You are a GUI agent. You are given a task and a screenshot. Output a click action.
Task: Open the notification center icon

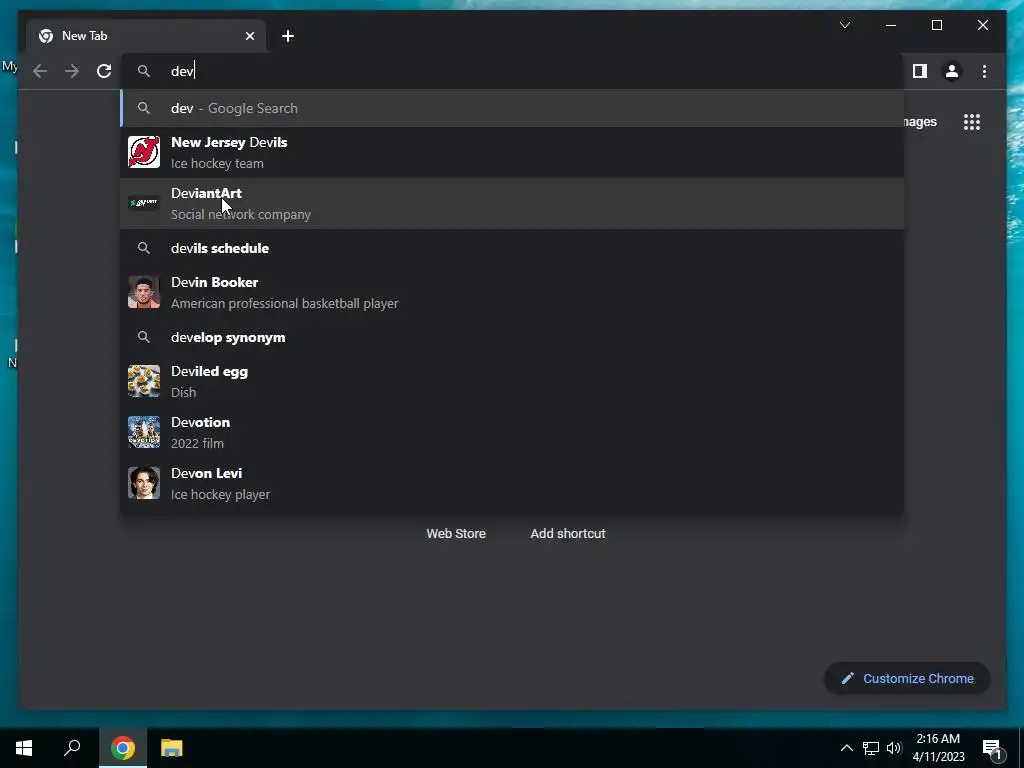click(992, 750)
